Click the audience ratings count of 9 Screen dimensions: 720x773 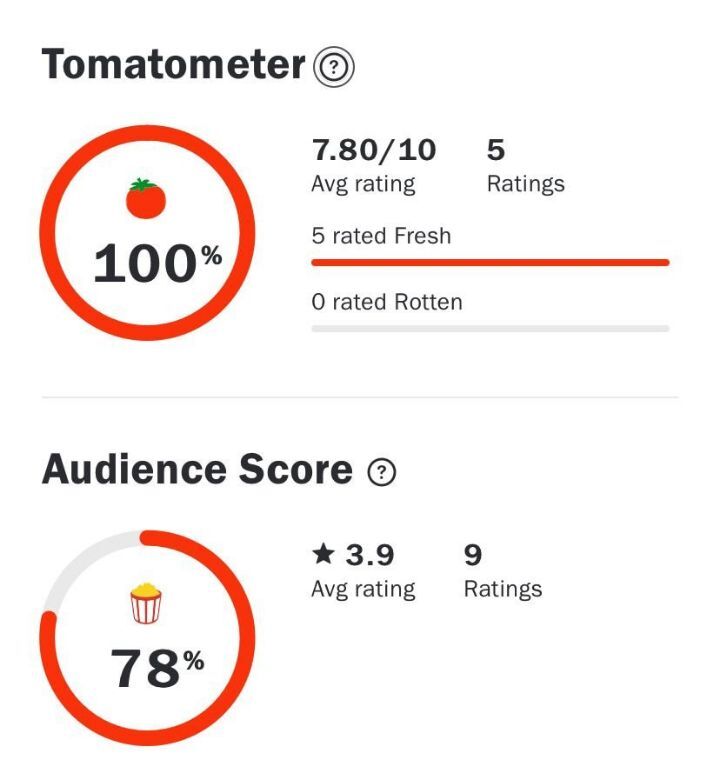coord(473,555)
